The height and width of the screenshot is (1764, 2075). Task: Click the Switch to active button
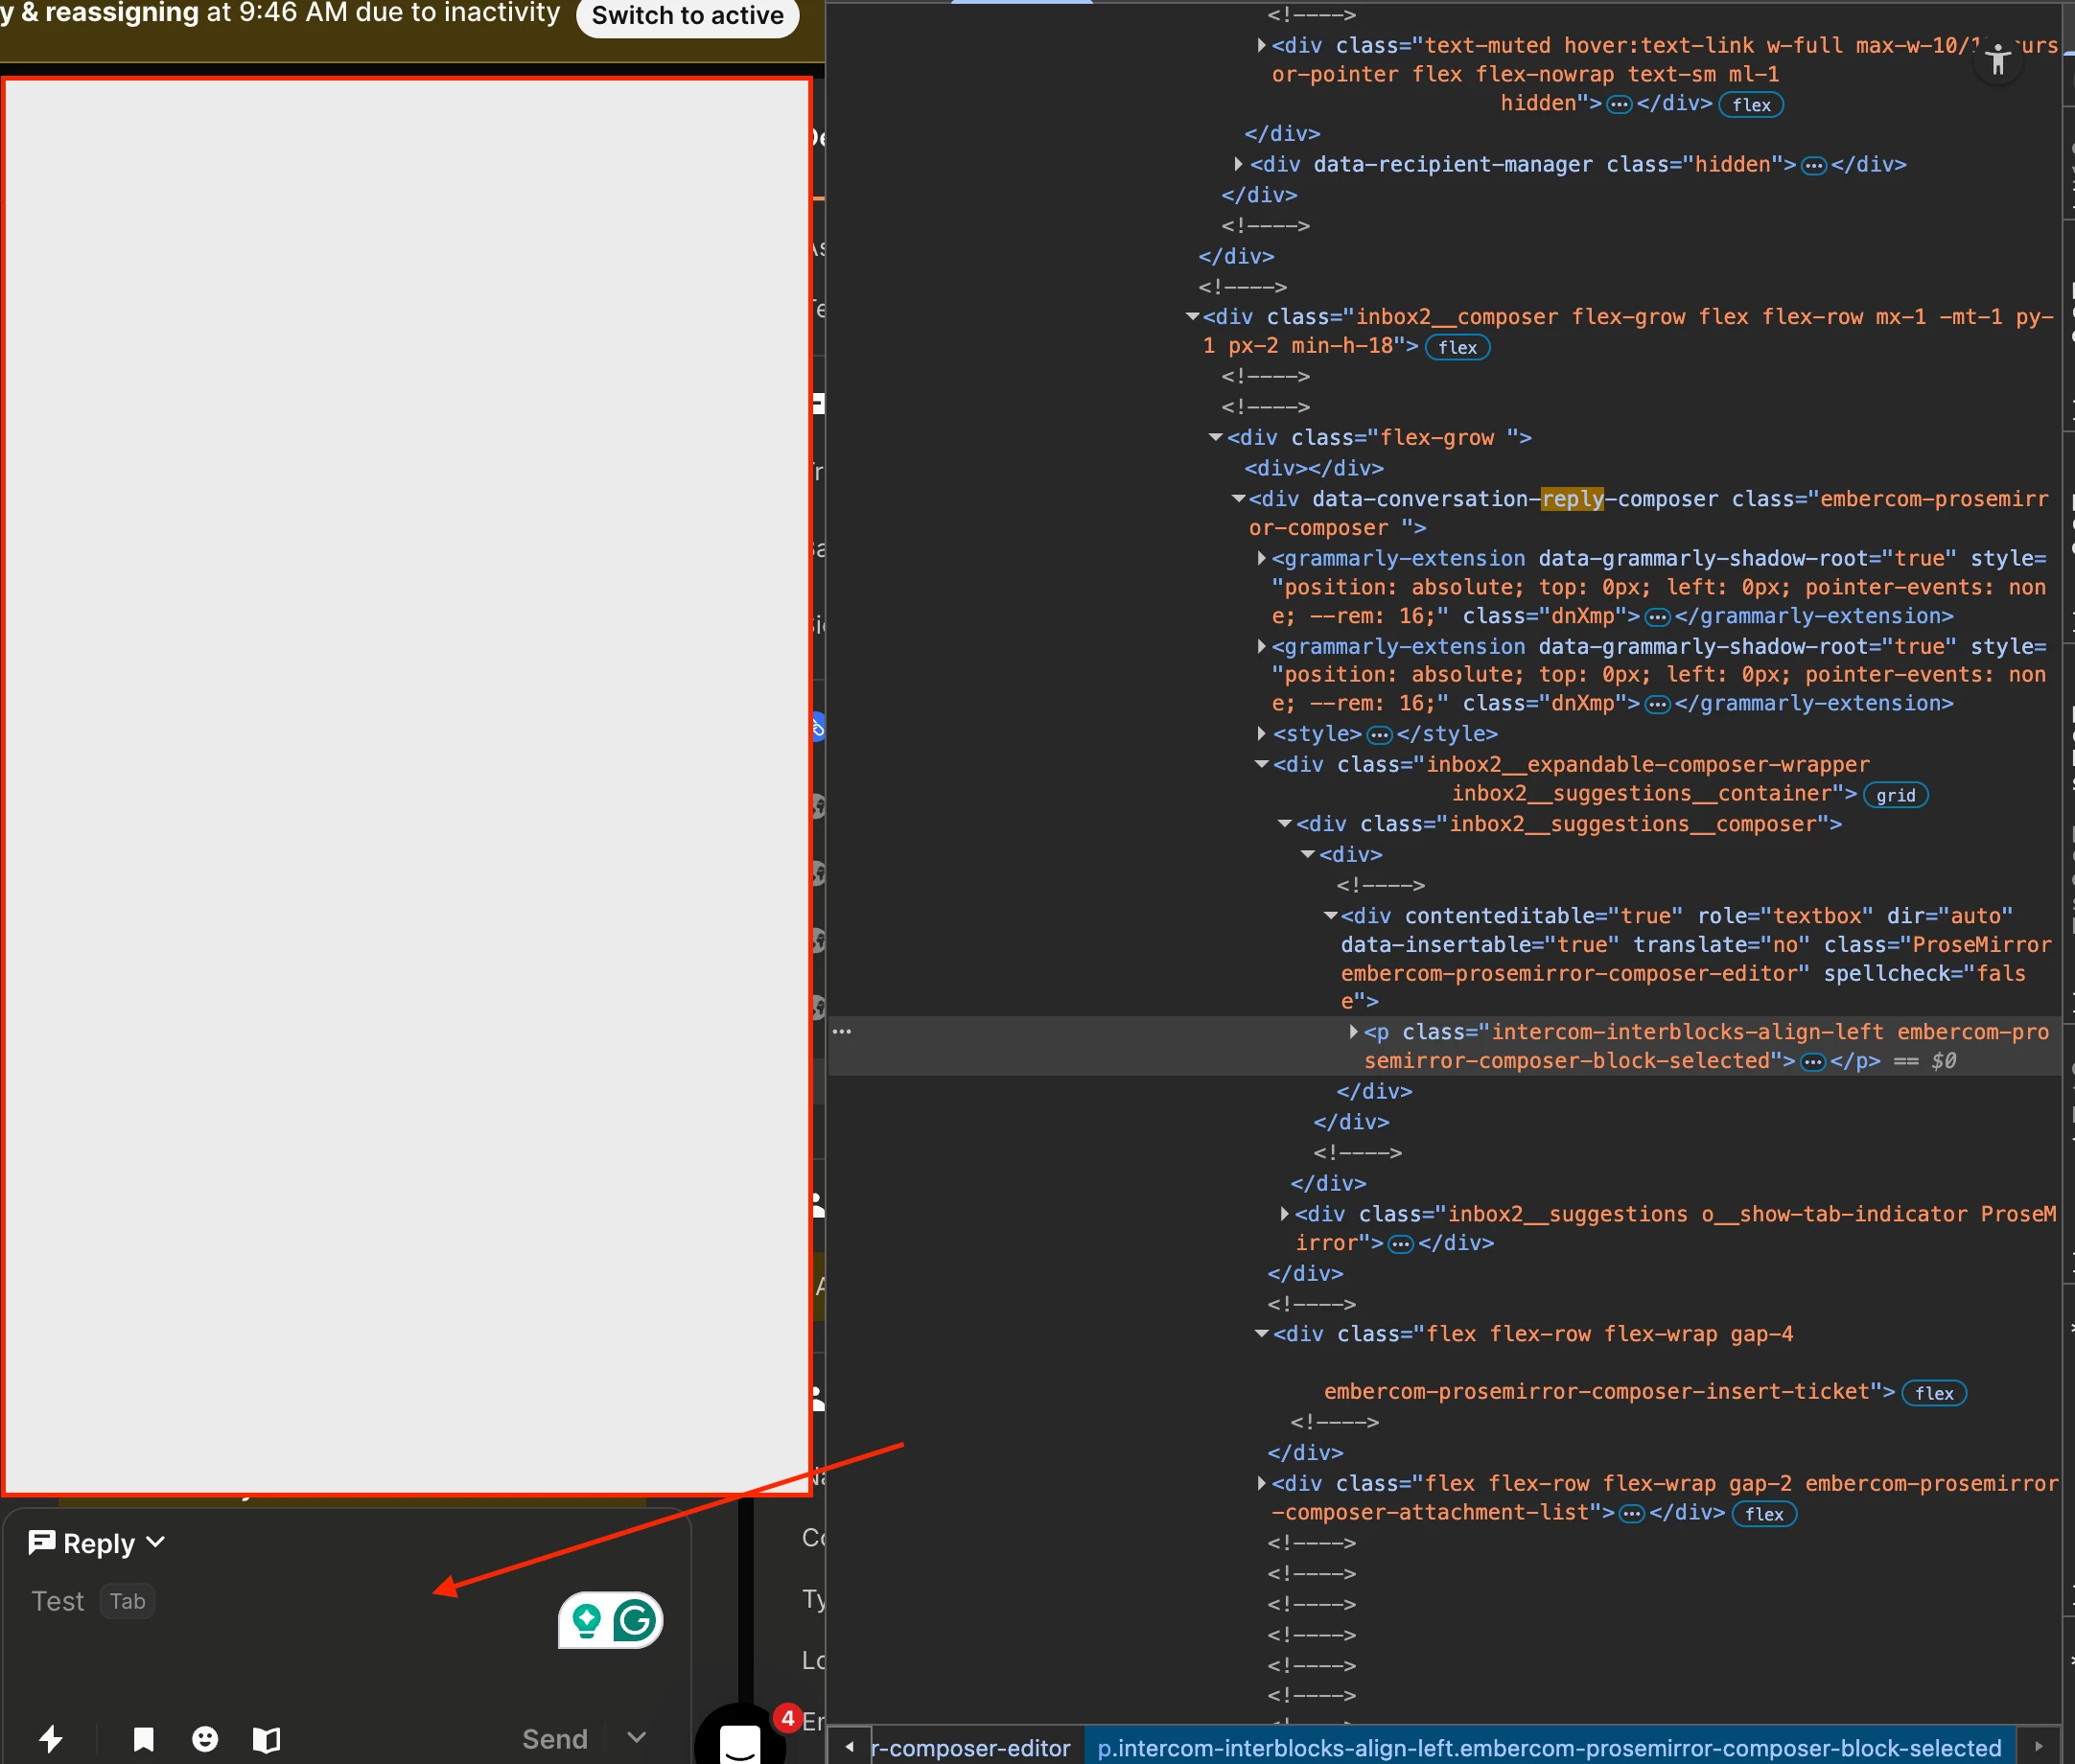[687, 16]
